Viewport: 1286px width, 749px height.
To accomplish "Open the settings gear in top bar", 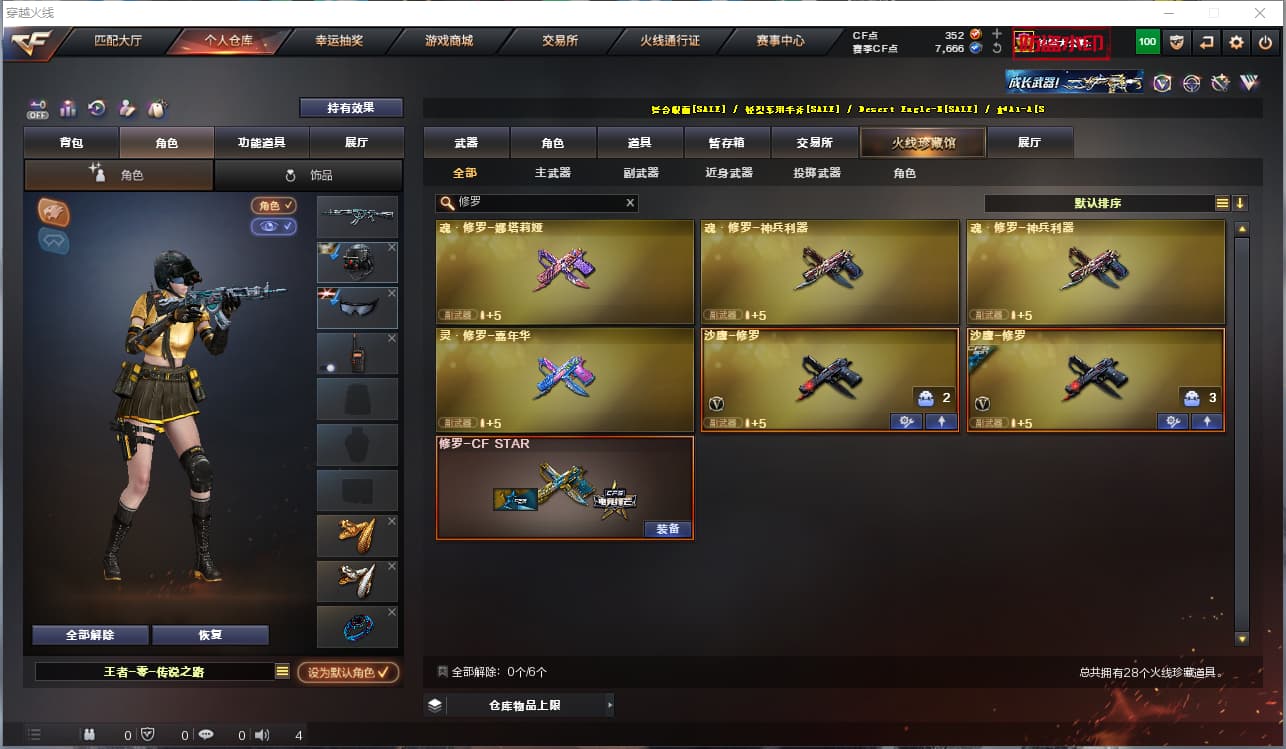I will pos(1237,42).
